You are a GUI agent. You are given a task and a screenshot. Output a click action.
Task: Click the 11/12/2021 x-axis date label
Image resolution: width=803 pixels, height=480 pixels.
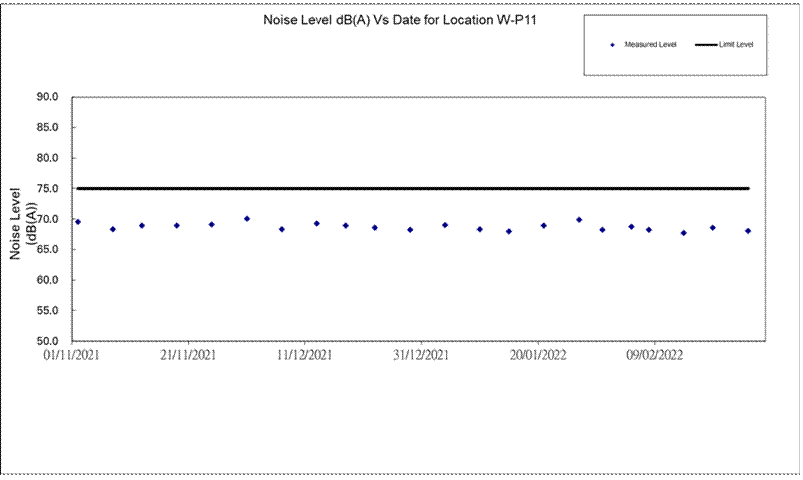[x=305, y=355]
